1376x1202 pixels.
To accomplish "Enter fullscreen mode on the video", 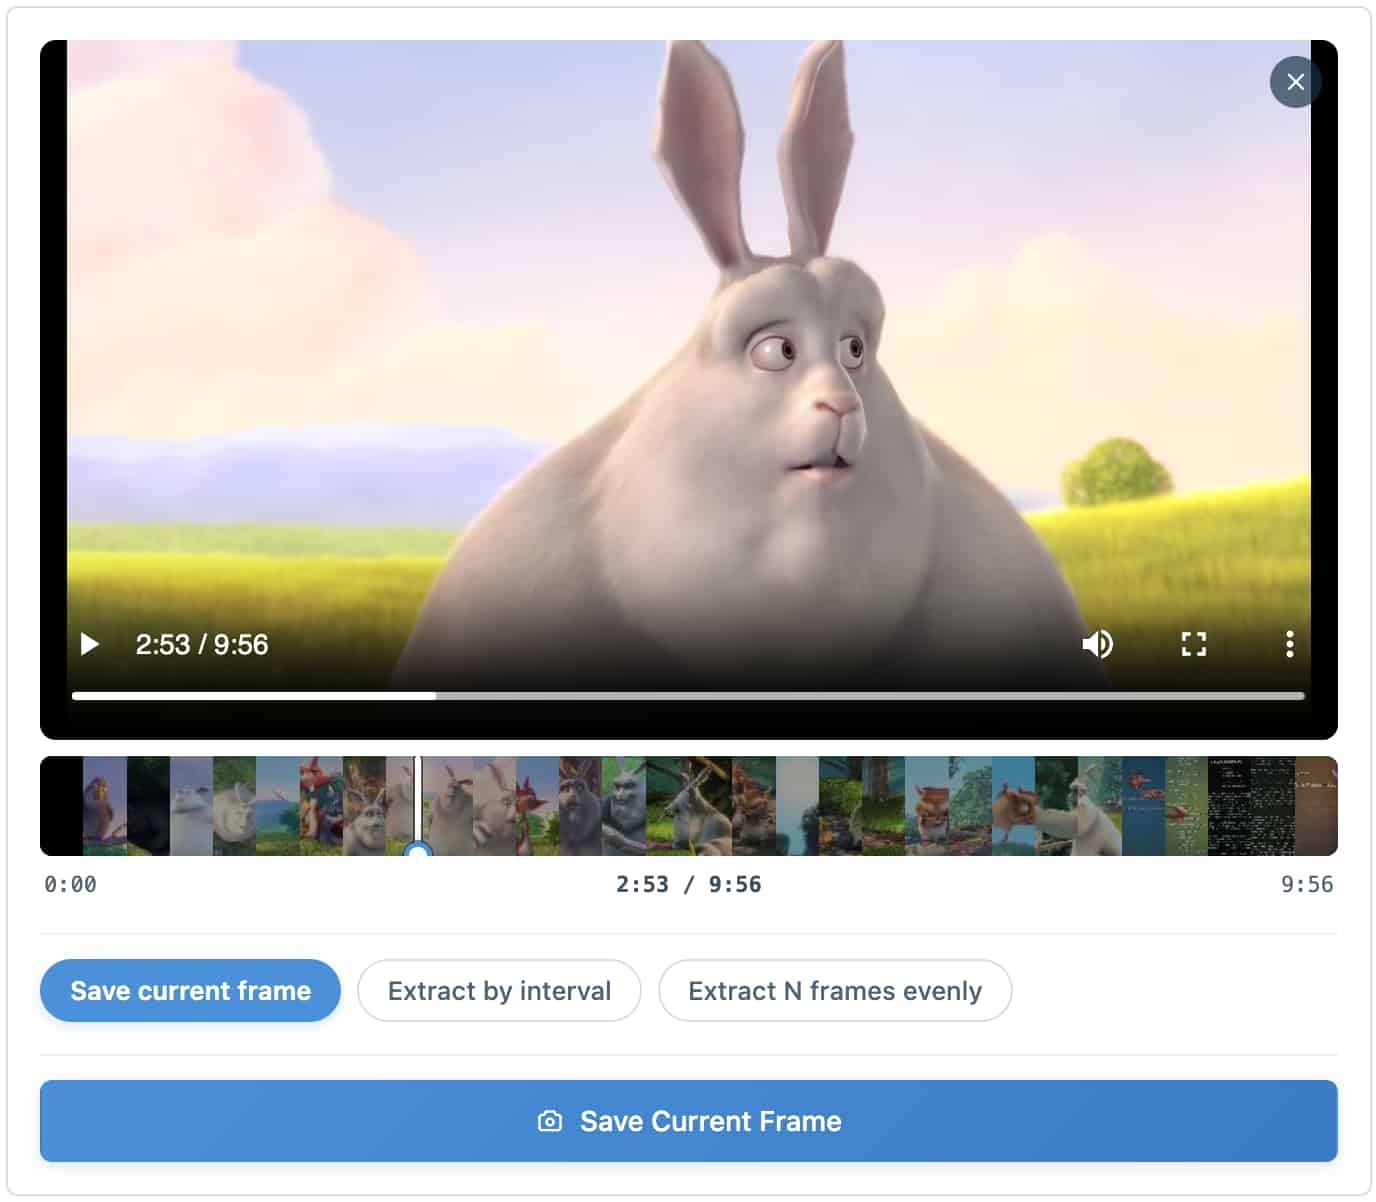I will coord(1193,644).
